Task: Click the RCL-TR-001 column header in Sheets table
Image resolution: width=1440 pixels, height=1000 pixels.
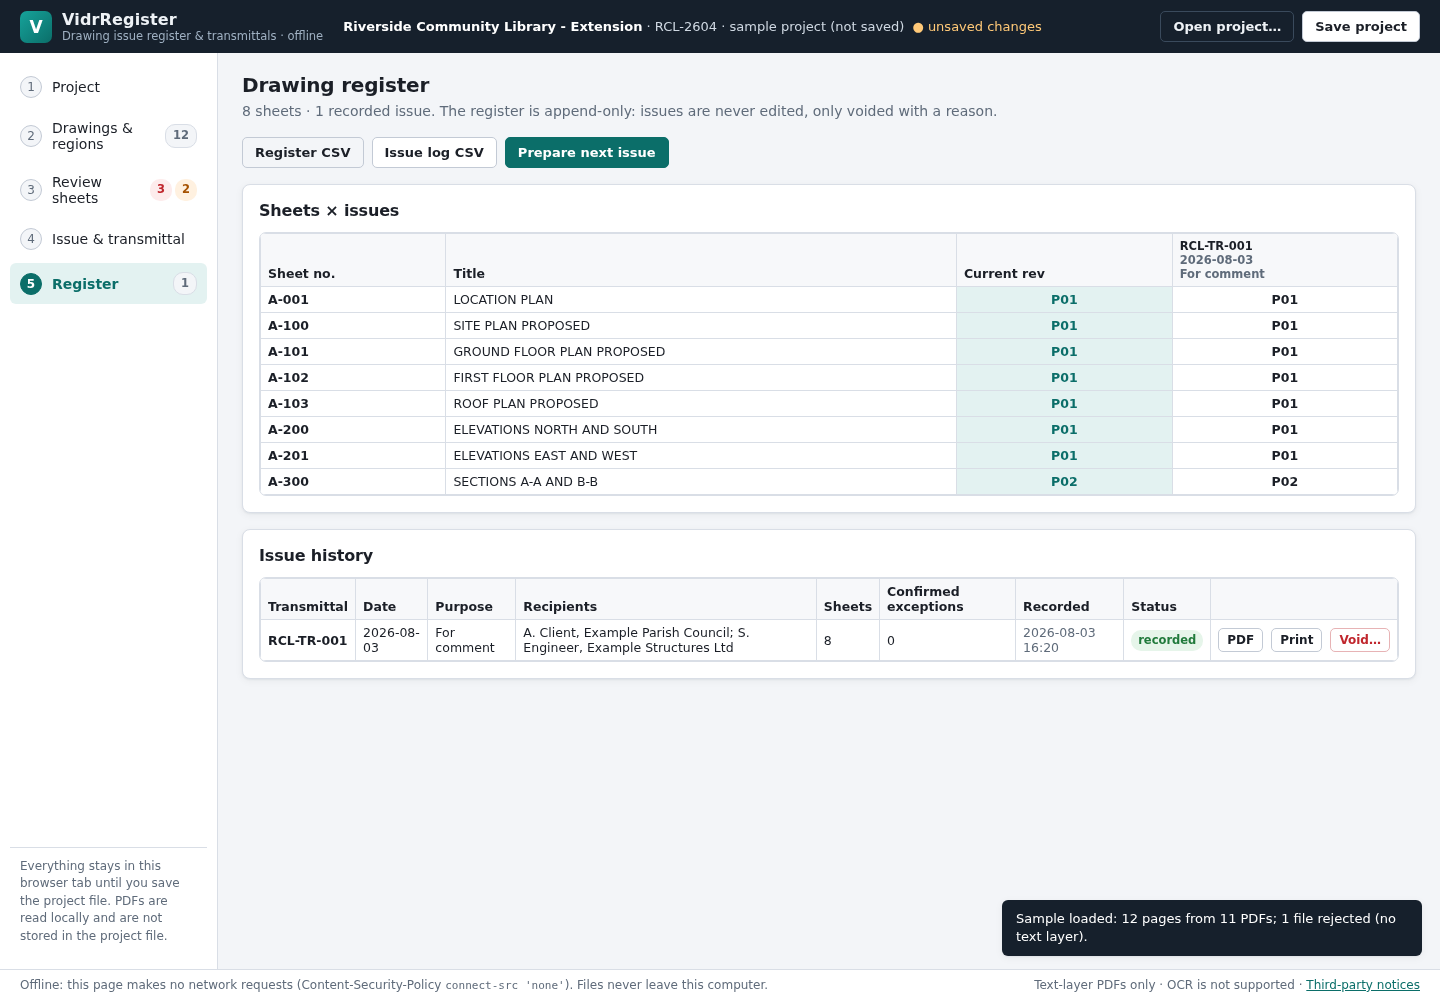Action: (1285, 260)
